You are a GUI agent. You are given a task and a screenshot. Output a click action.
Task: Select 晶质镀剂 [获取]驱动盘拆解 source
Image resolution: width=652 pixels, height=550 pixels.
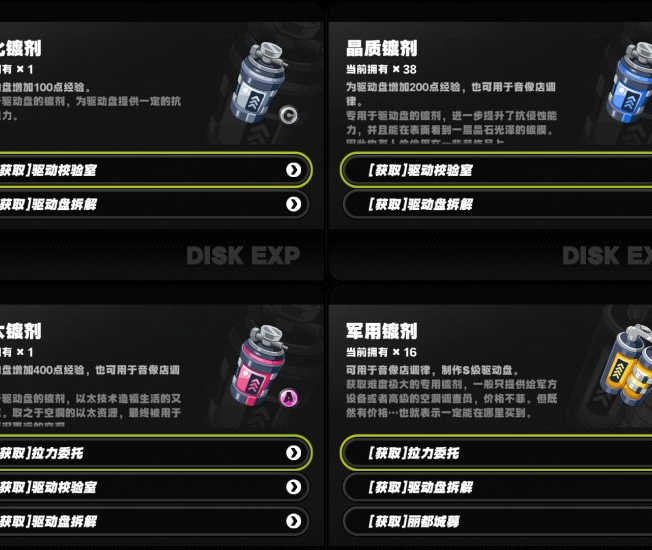tap(497, 204)
